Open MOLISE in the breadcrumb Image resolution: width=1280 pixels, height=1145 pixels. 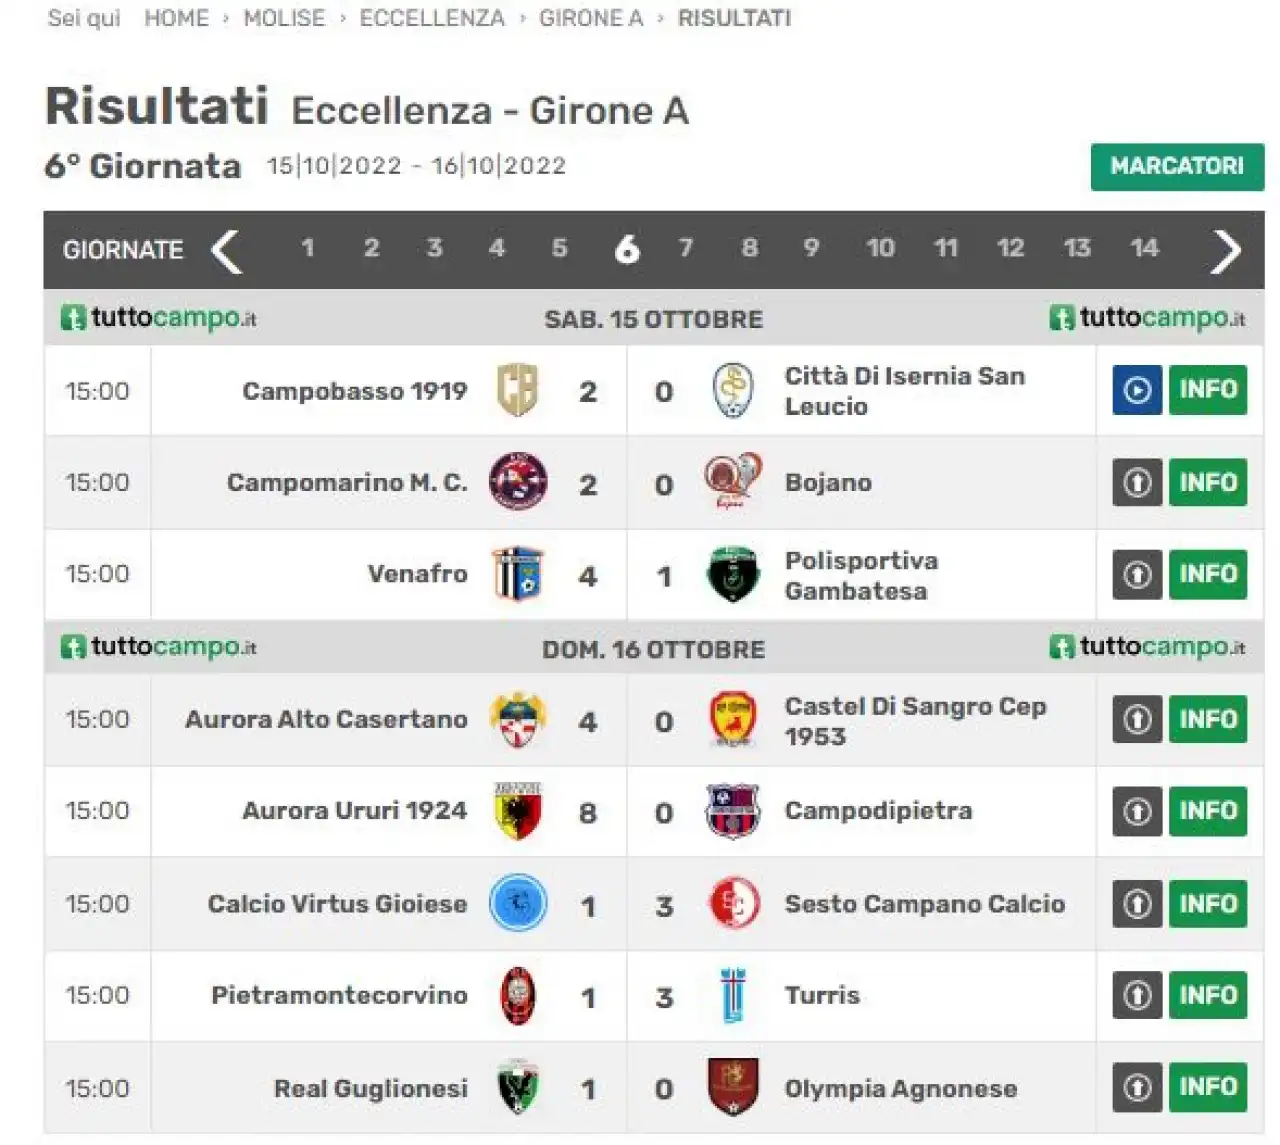pyautogui.click(x=284, y=18)
